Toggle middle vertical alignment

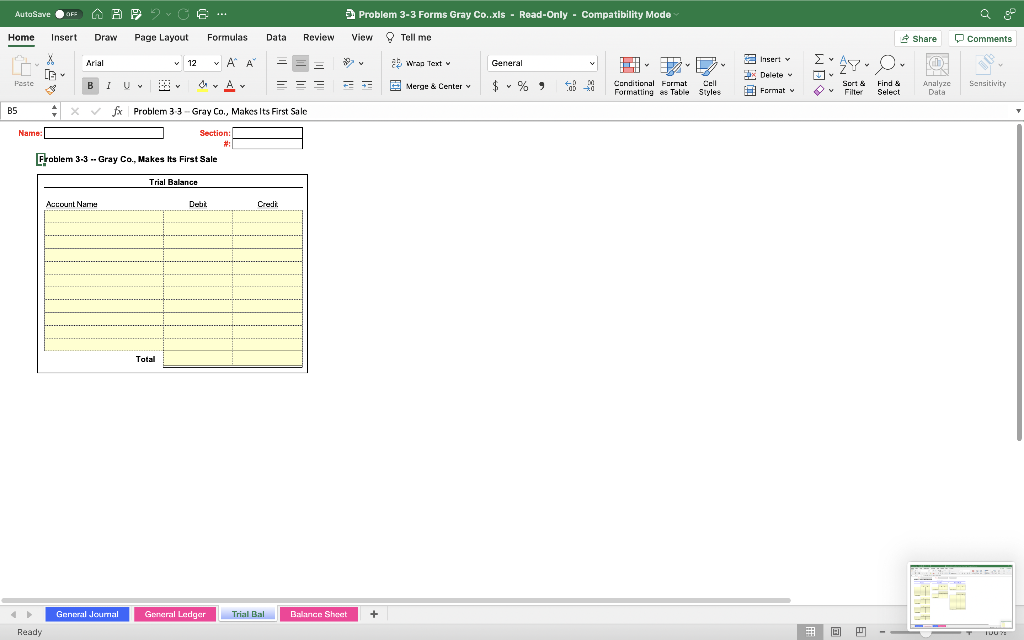point(300,63)
